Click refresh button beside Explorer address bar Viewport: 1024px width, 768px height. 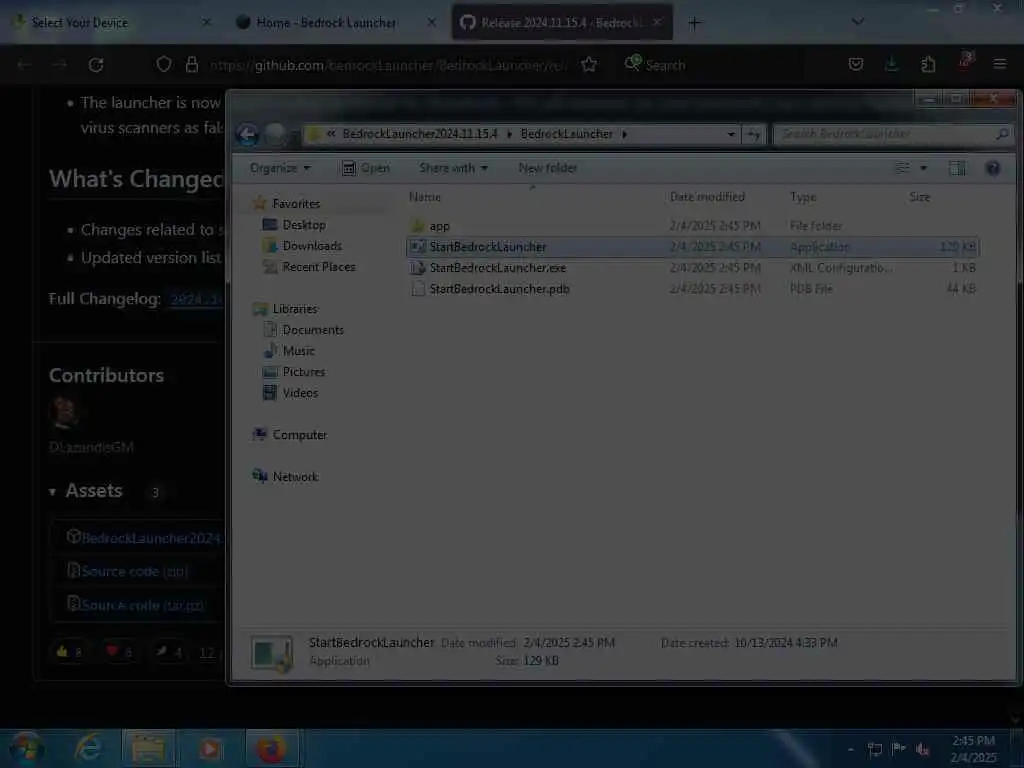point(754,135)
